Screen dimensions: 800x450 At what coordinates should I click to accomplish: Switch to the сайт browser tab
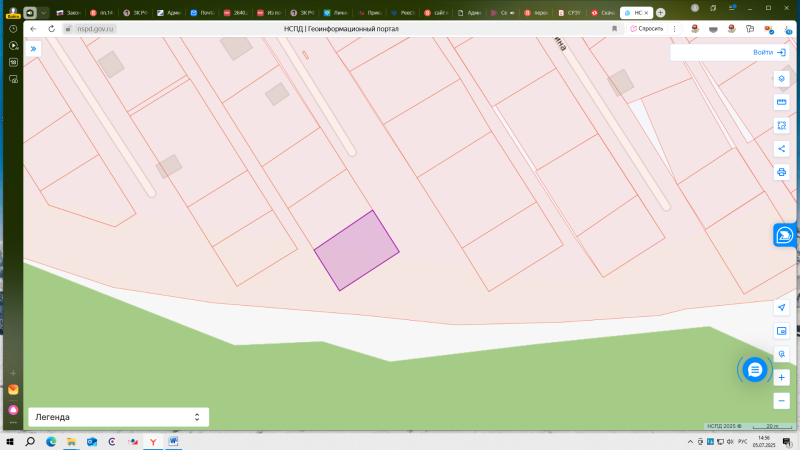[436, 13]
